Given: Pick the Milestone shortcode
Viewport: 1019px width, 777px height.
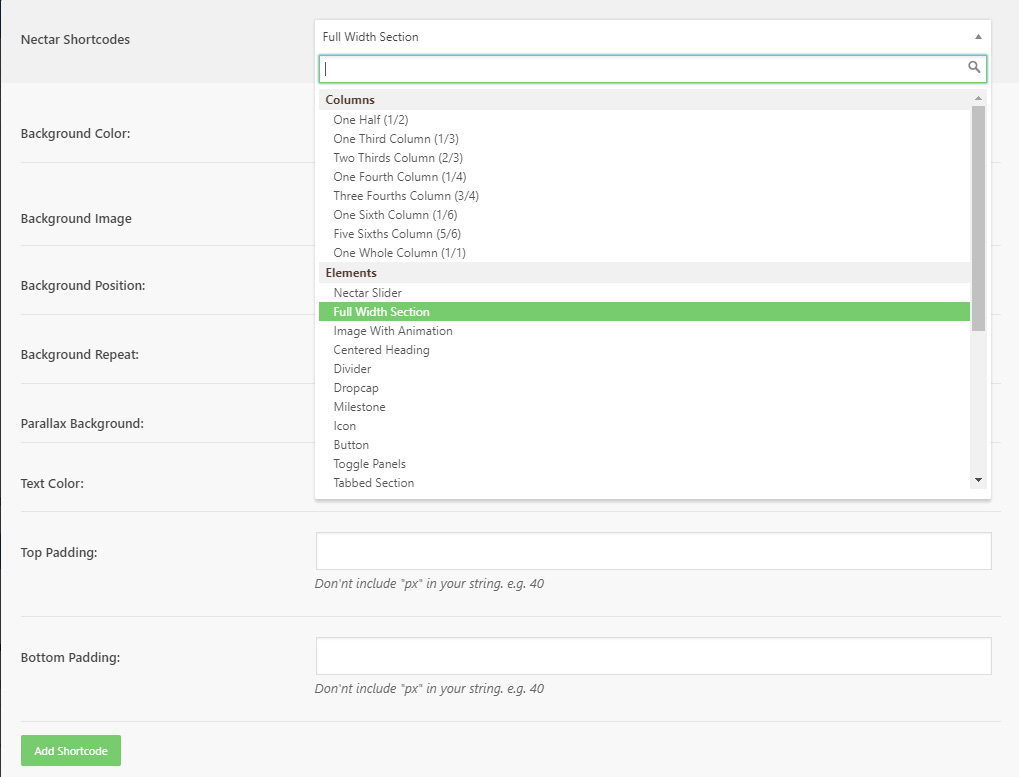Looking at the screenshot, I should click(x=359, y=407).
